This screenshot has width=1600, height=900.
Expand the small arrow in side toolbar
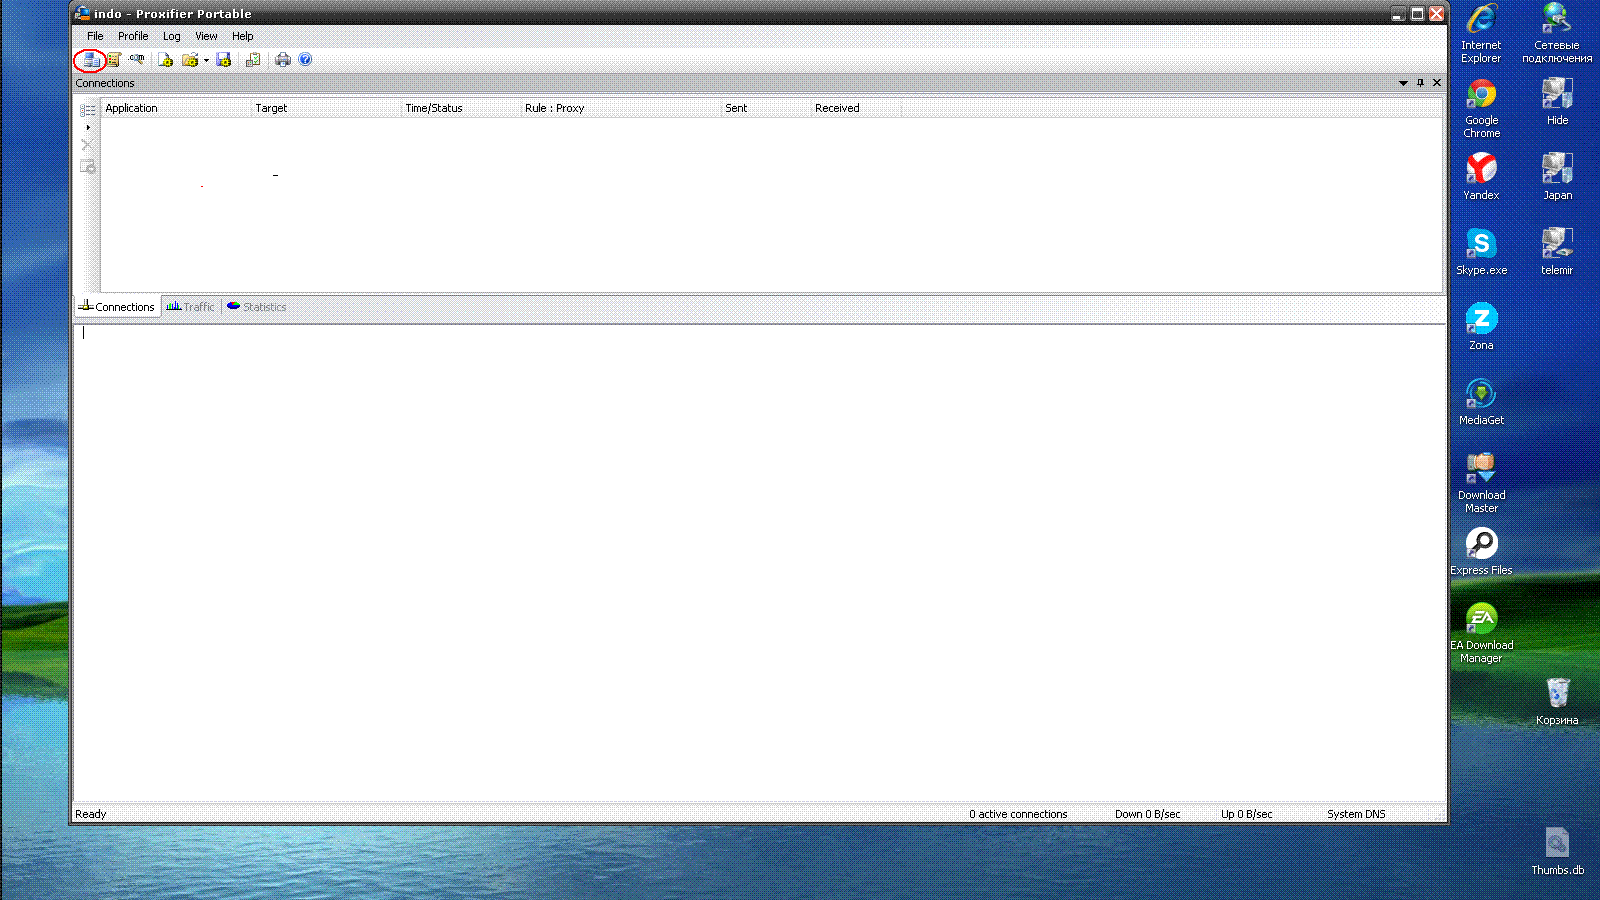pos(88,127)
